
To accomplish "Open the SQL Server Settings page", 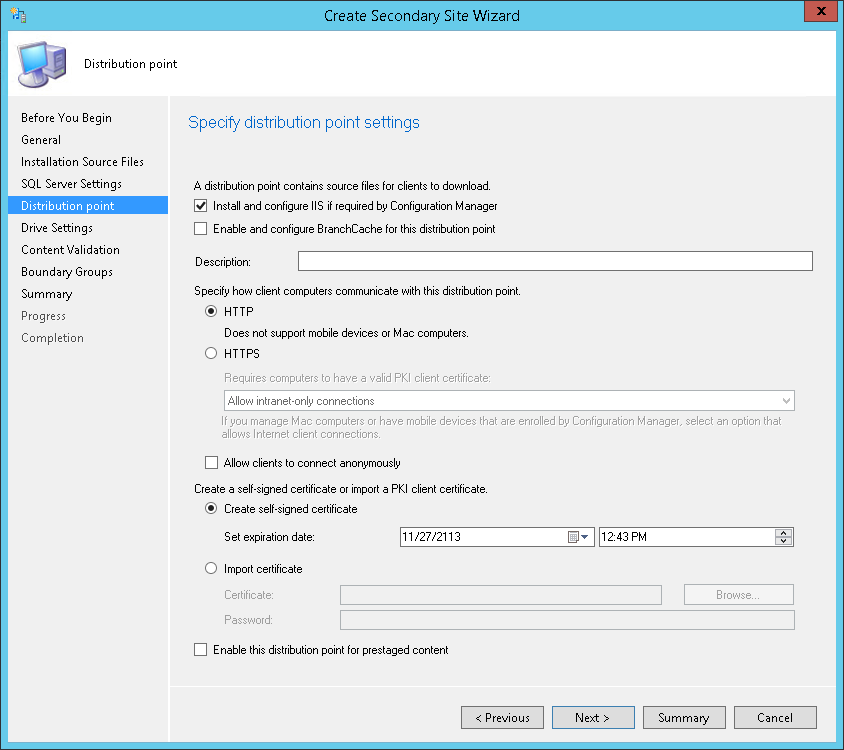I will pos(71,184).
